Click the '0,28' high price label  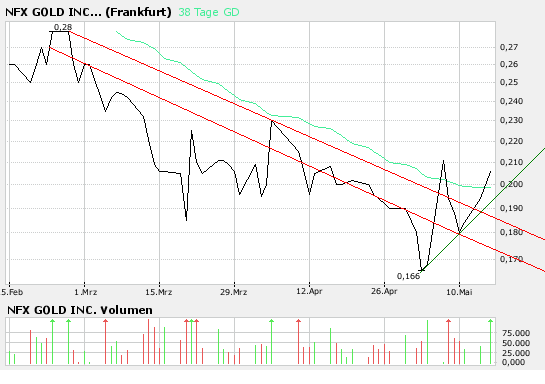click(x=63, y=27)
